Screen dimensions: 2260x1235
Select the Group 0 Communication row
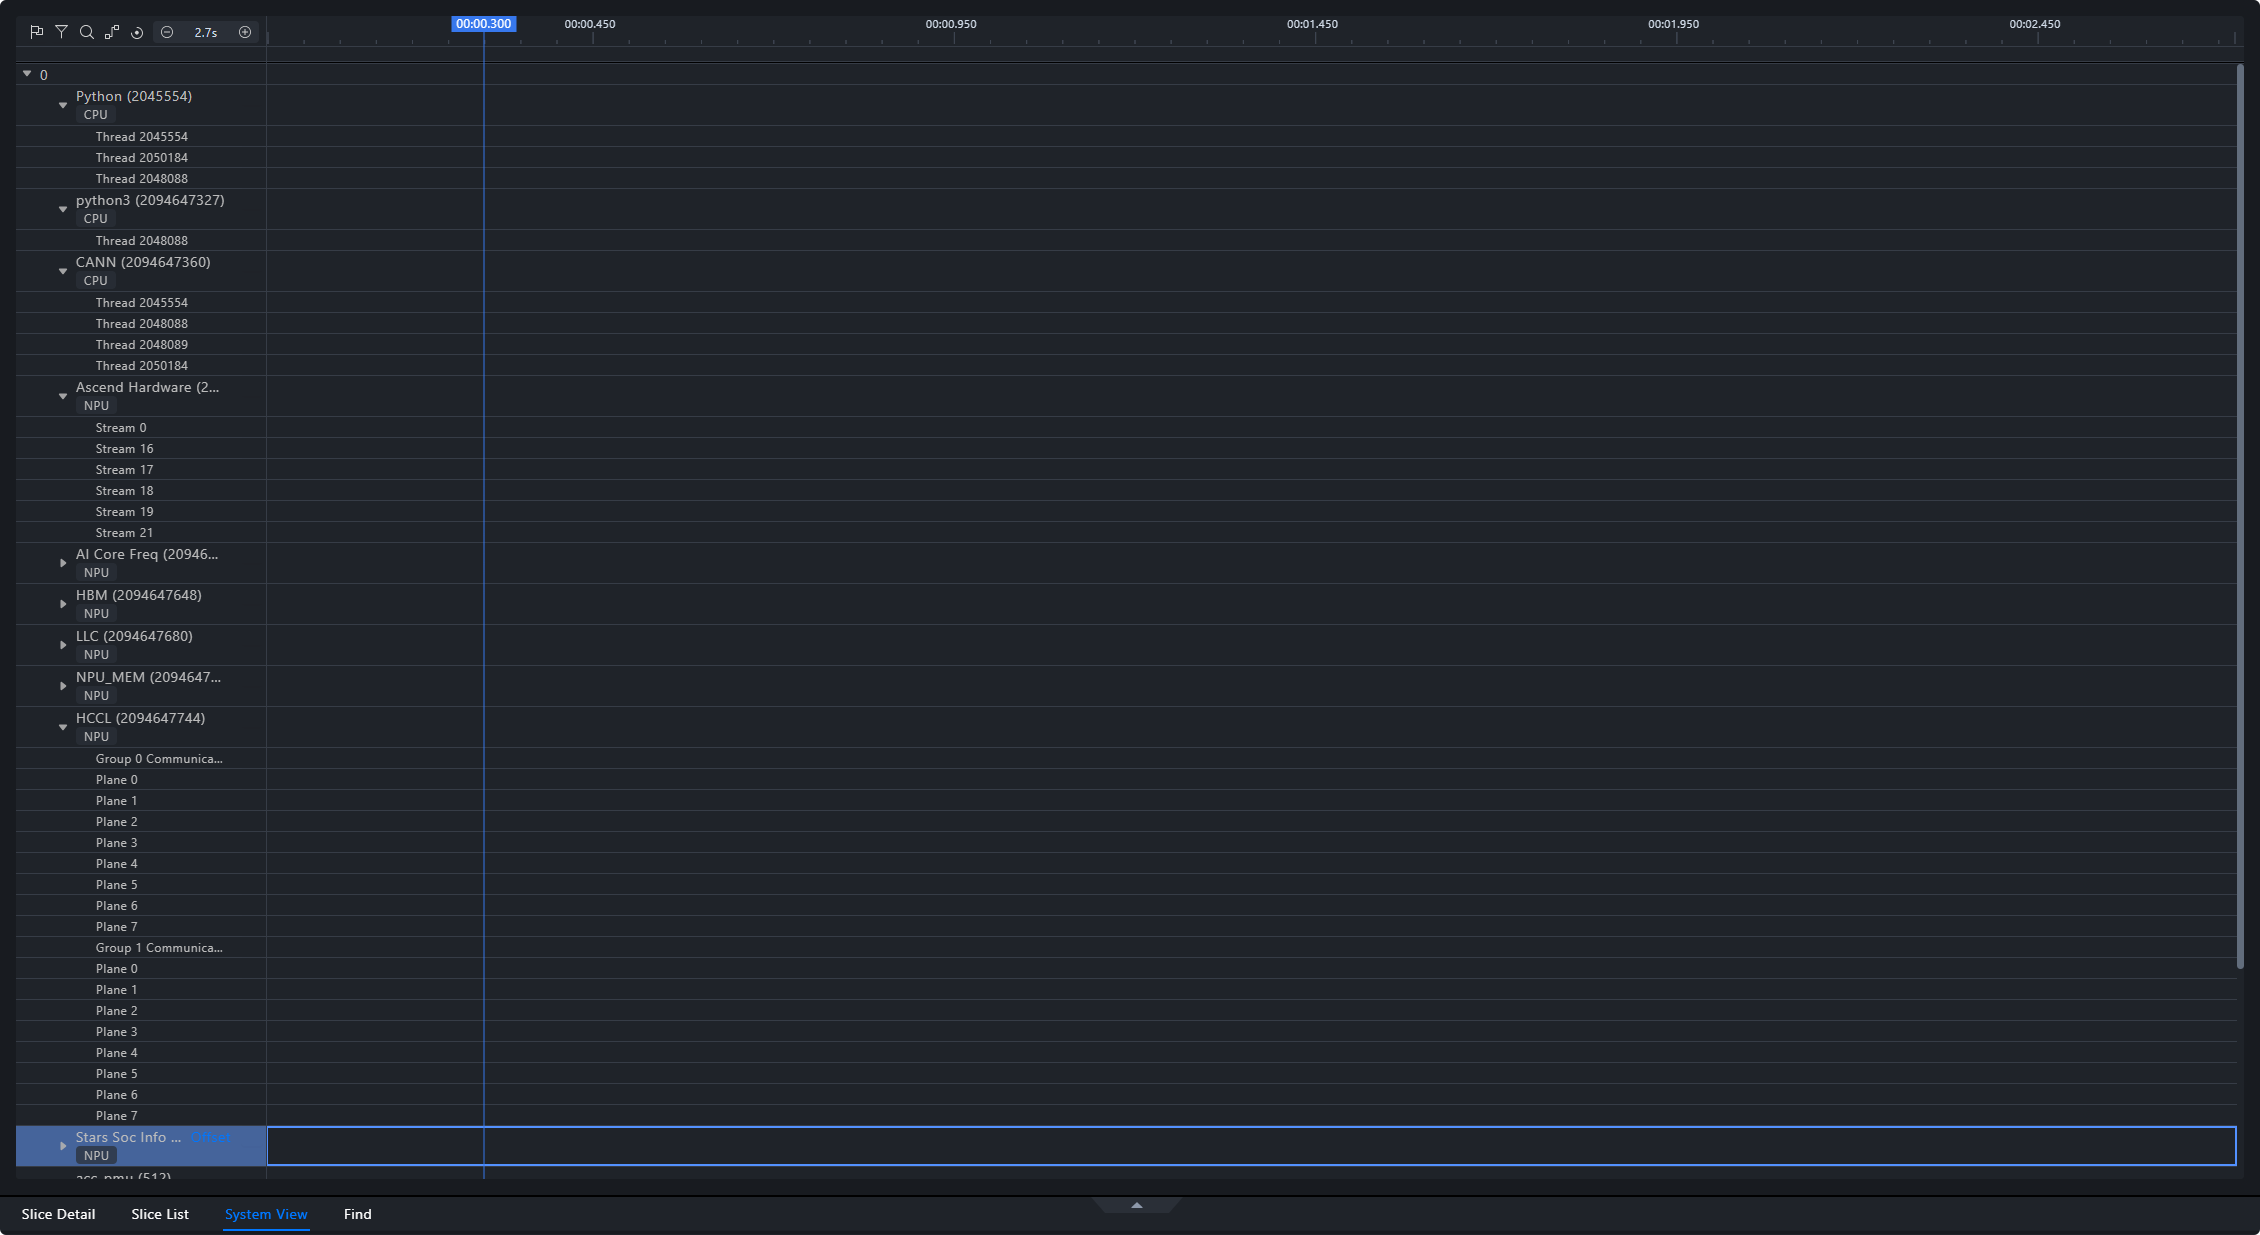point(141,759)
